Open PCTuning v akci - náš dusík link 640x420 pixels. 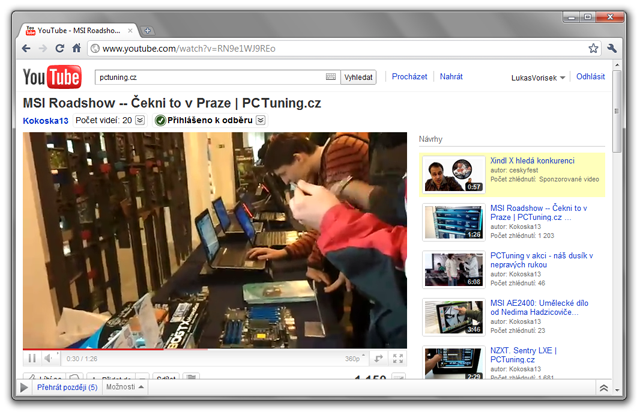542,260
